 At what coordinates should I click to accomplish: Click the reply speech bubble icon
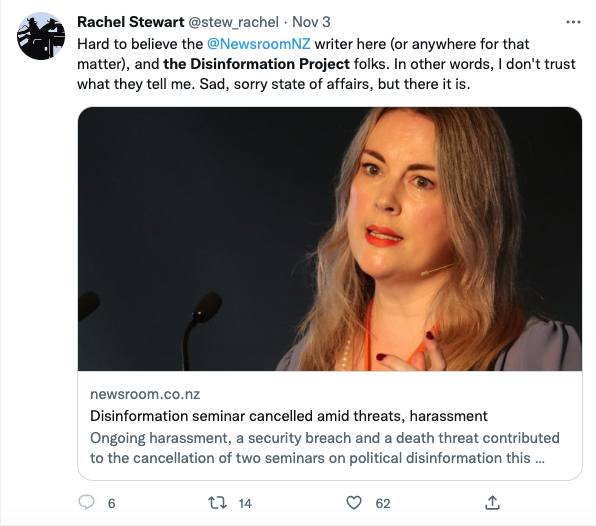coord(86,502)
